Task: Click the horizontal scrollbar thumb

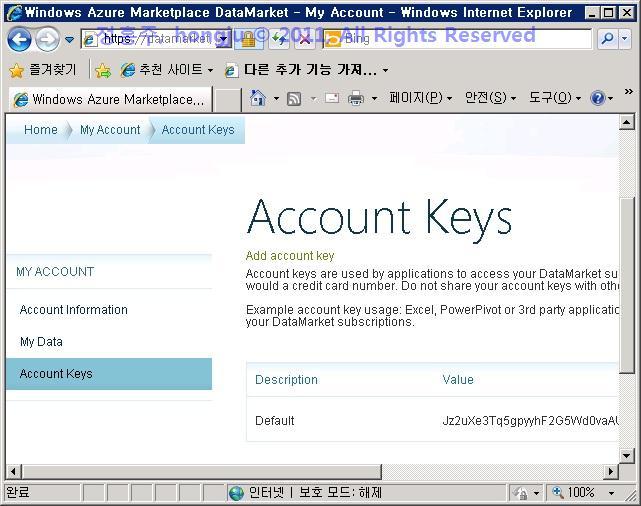Action: point(202,471)
